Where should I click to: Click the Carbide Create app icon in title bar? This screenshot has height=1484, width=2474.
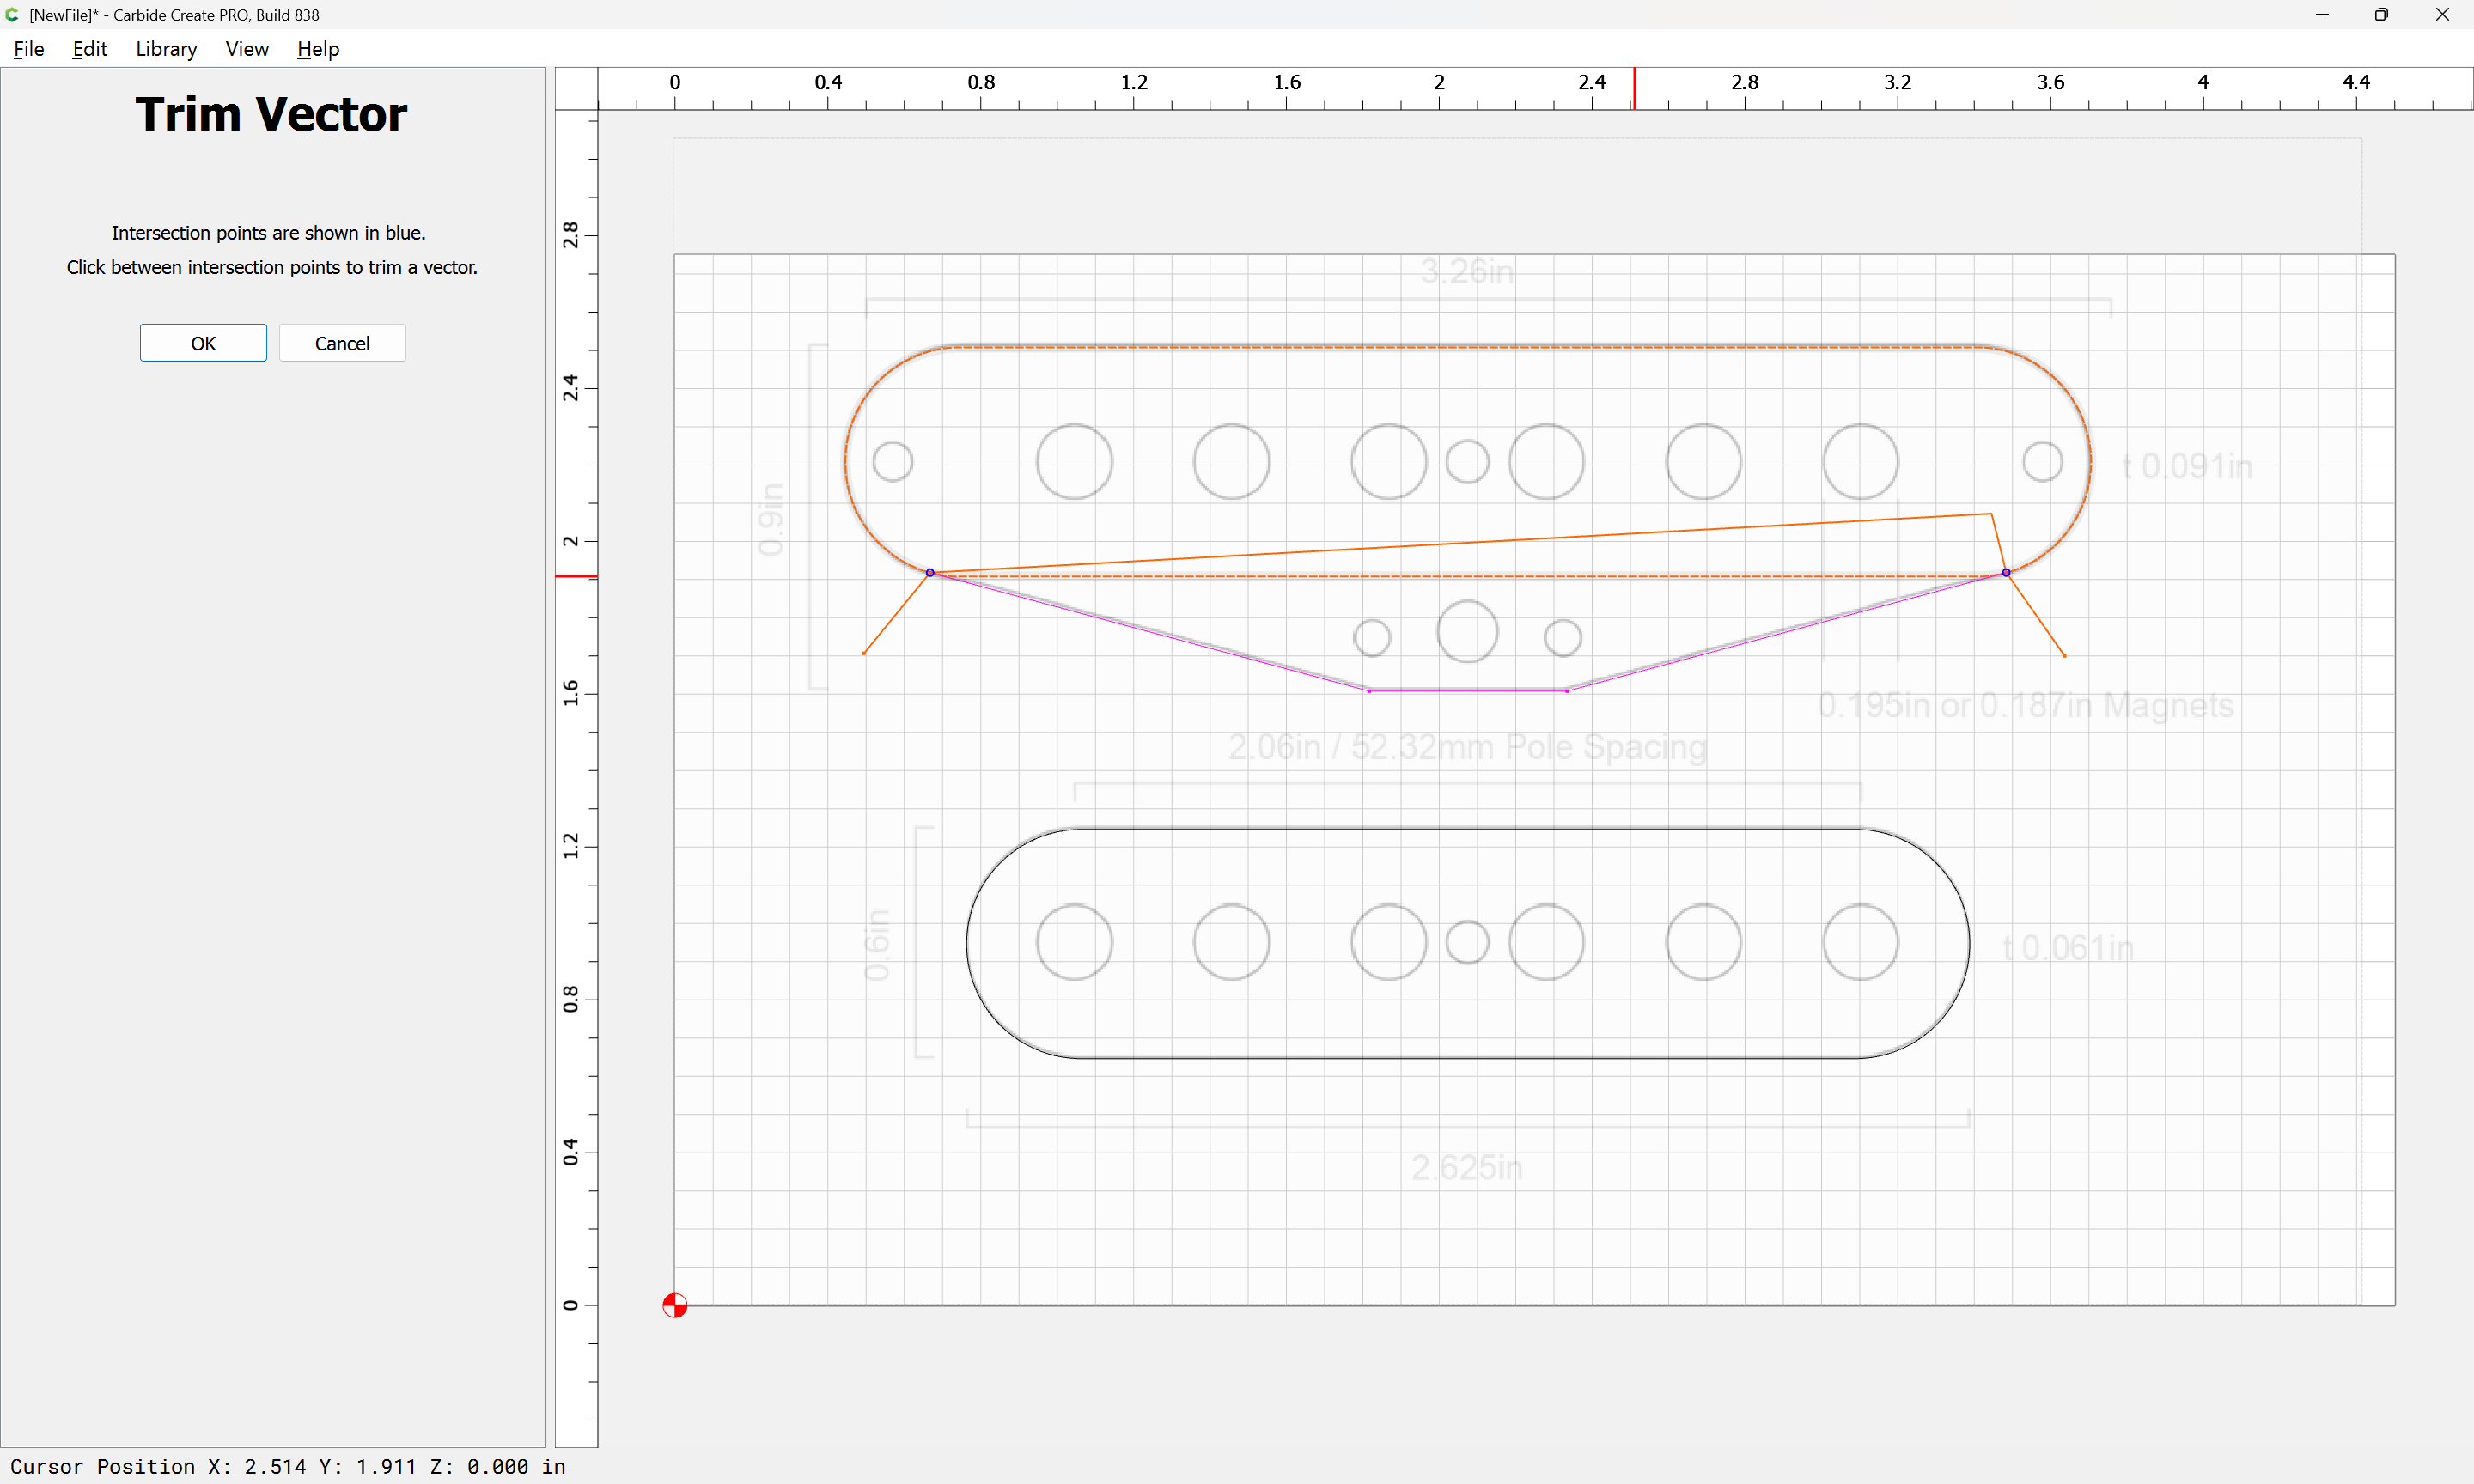[13, 15]
